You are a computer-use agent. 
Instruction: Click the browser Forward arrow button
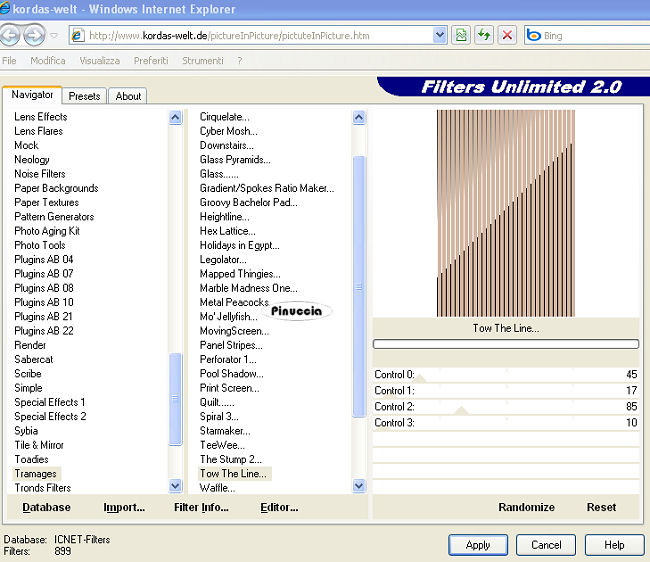point(34,36)
